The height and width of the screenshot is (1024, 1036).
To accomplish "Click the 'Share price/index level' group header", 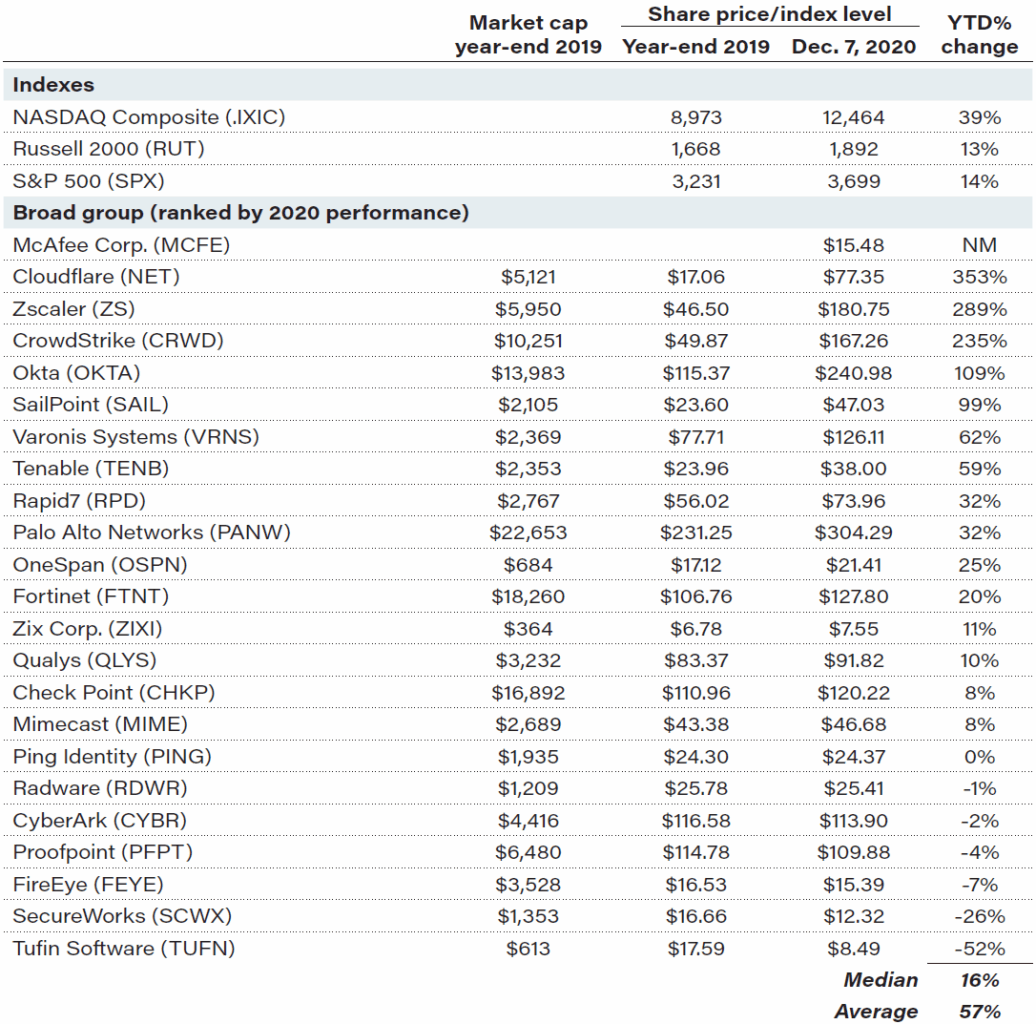I will pos(768,14).
